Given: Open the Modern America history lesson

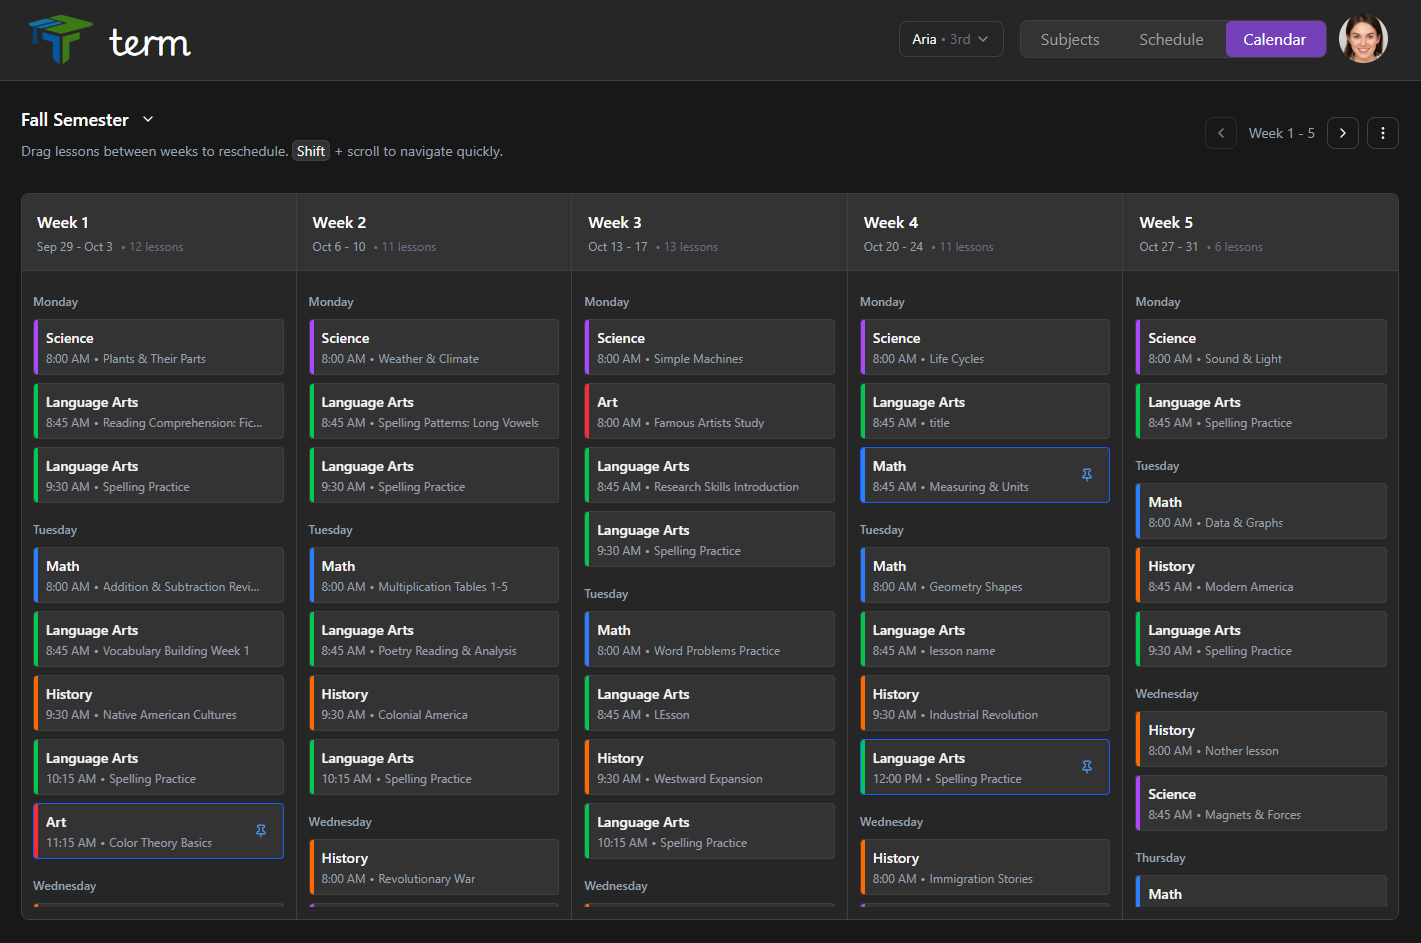Looking at the screenshot, I should coord(1260,576).
